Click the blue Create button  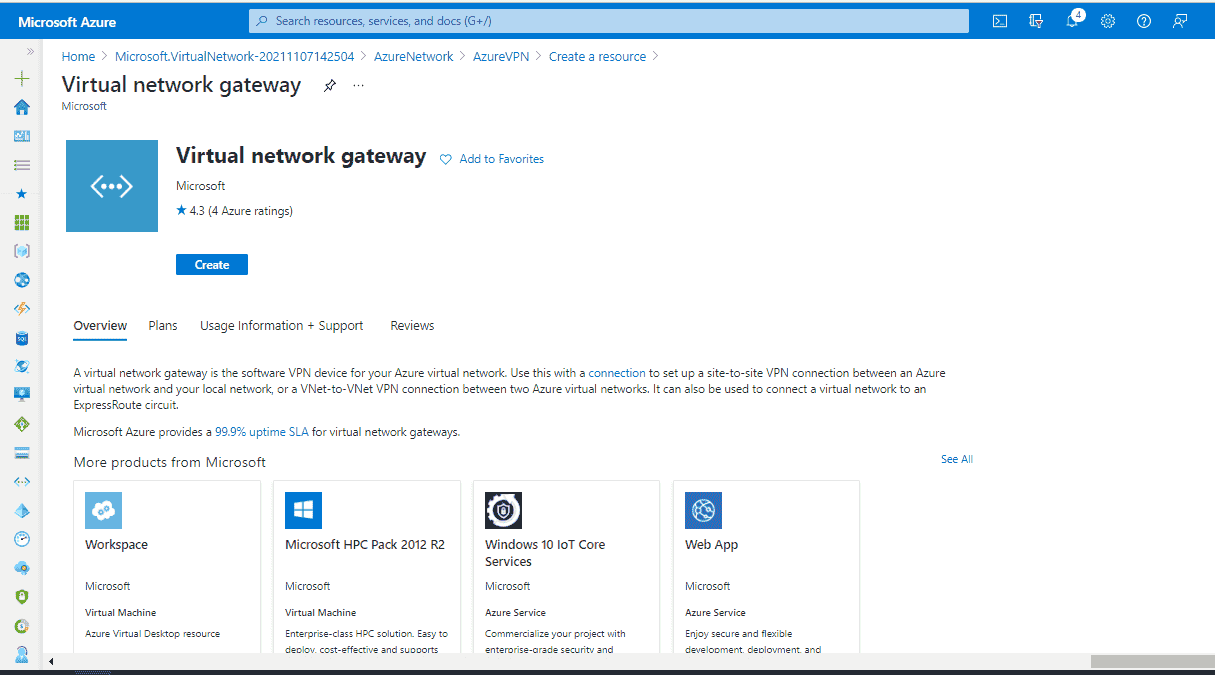point(212,265)
